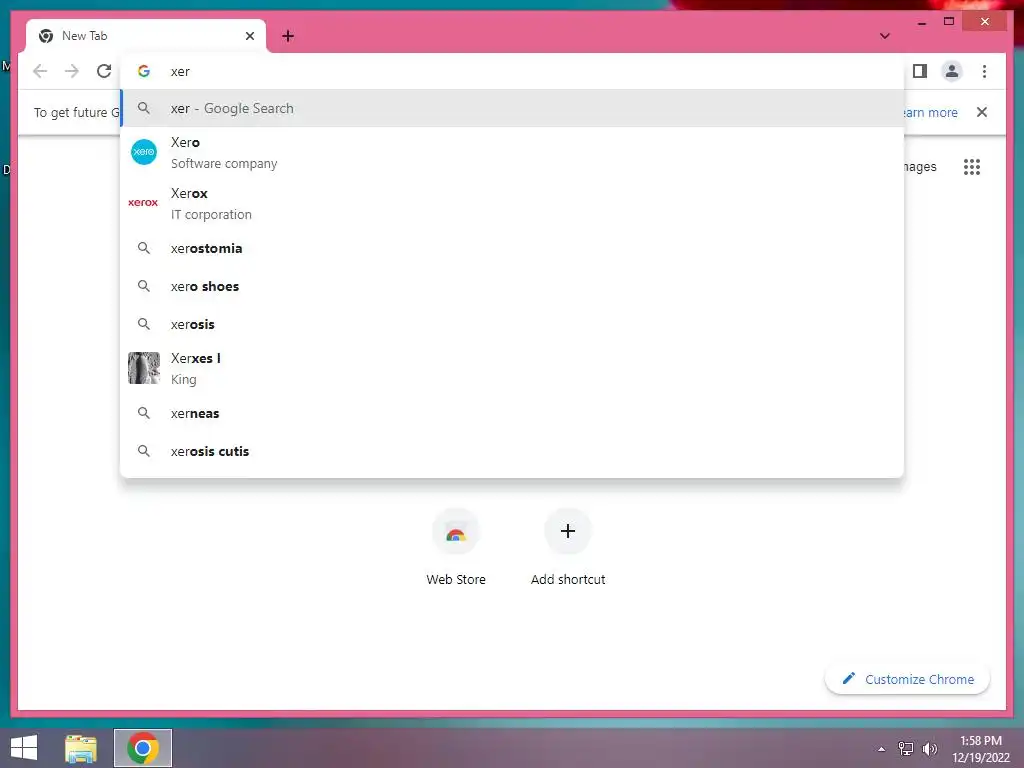This screenshot has width=1024, height=768.
Task: Click the Add shortcut button
Action: click(x=568, y=547)
